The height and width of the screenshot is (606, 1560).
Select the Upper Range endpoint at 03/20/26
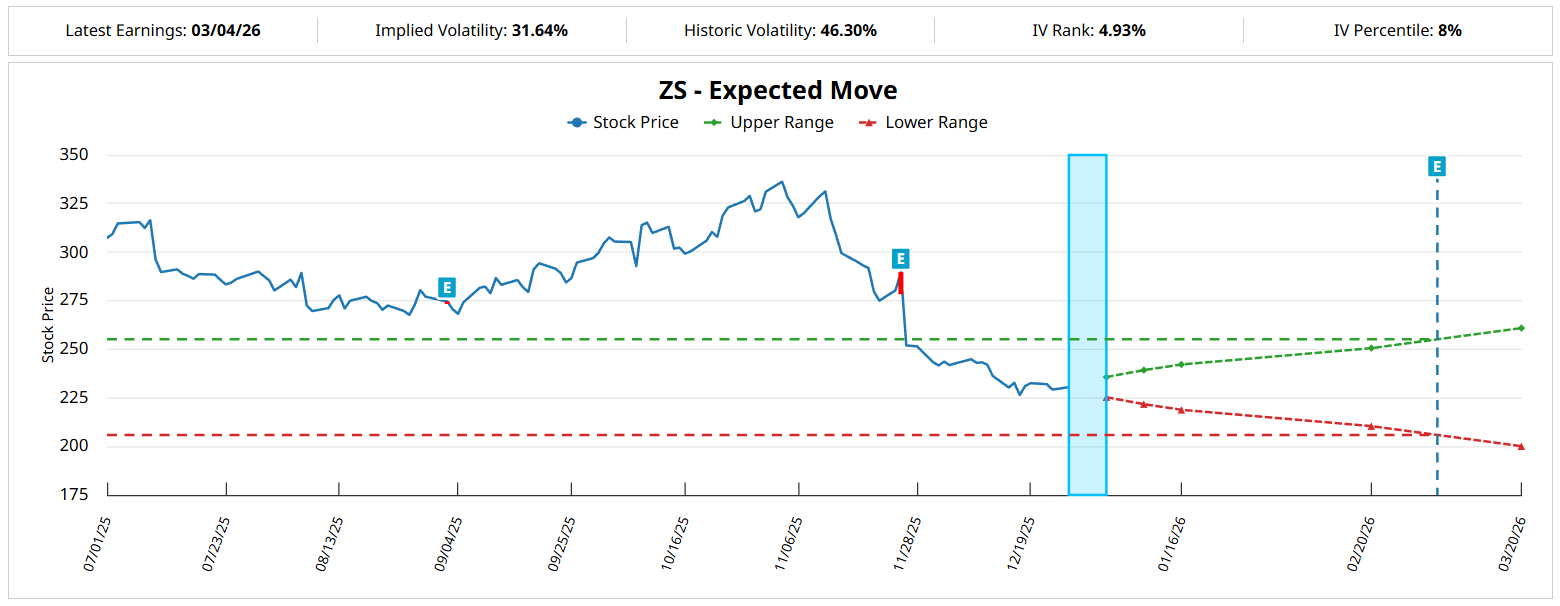click(1520, 328)
